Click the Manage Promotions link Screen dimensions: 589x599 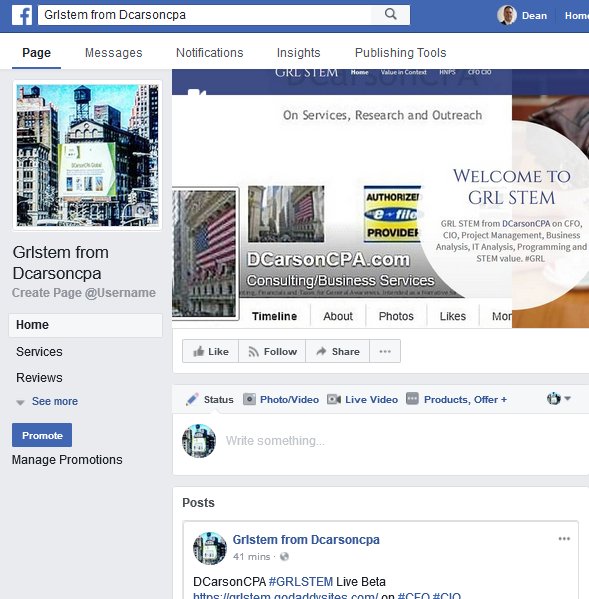(x=67, y=460)
